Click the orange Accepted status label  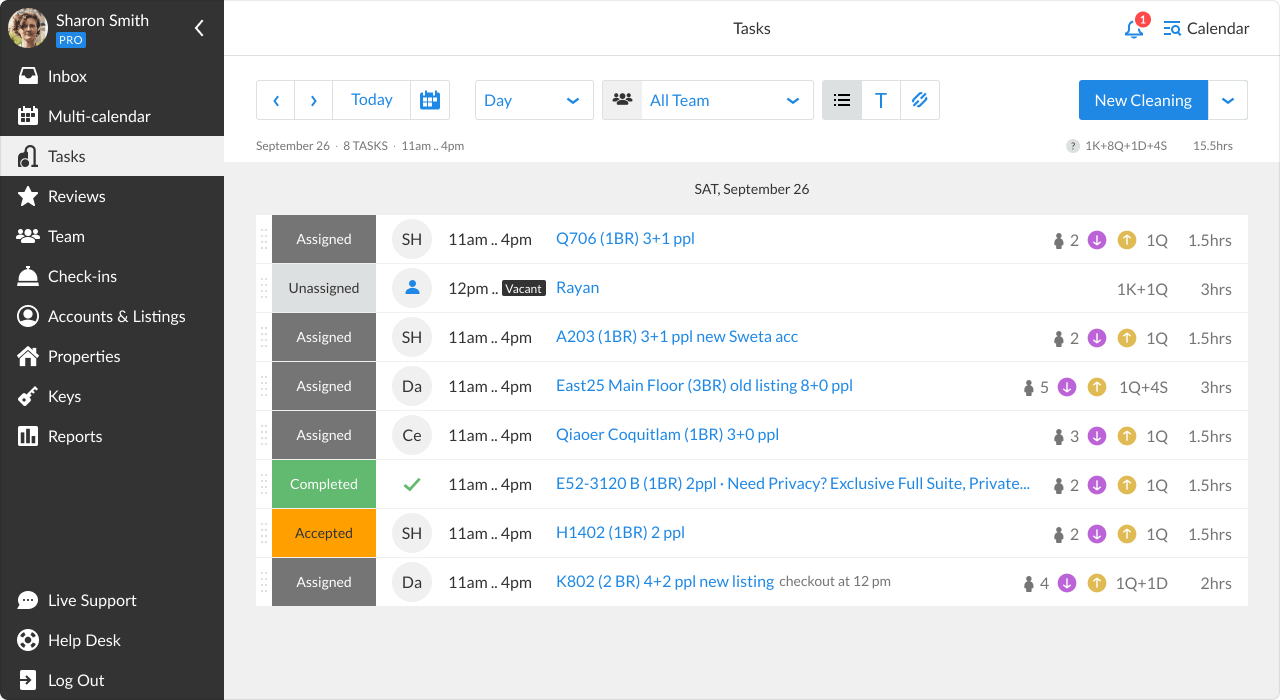[x=324, y=533]
